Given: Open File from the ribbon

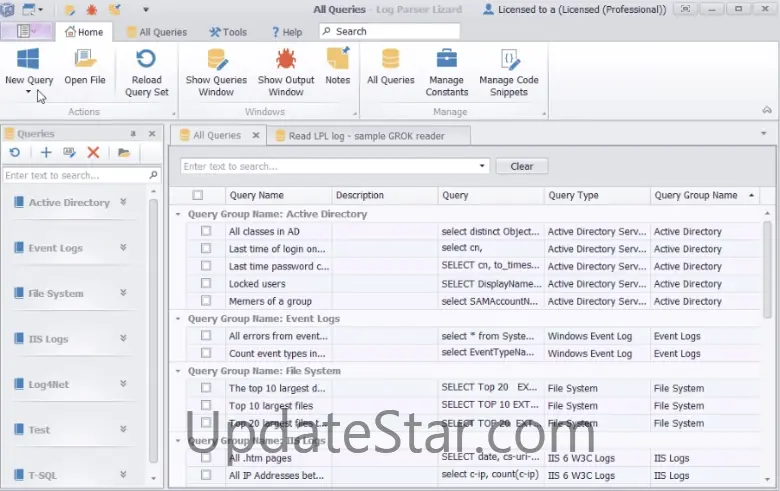Looking at the screenshot, I should click(85, 62).
